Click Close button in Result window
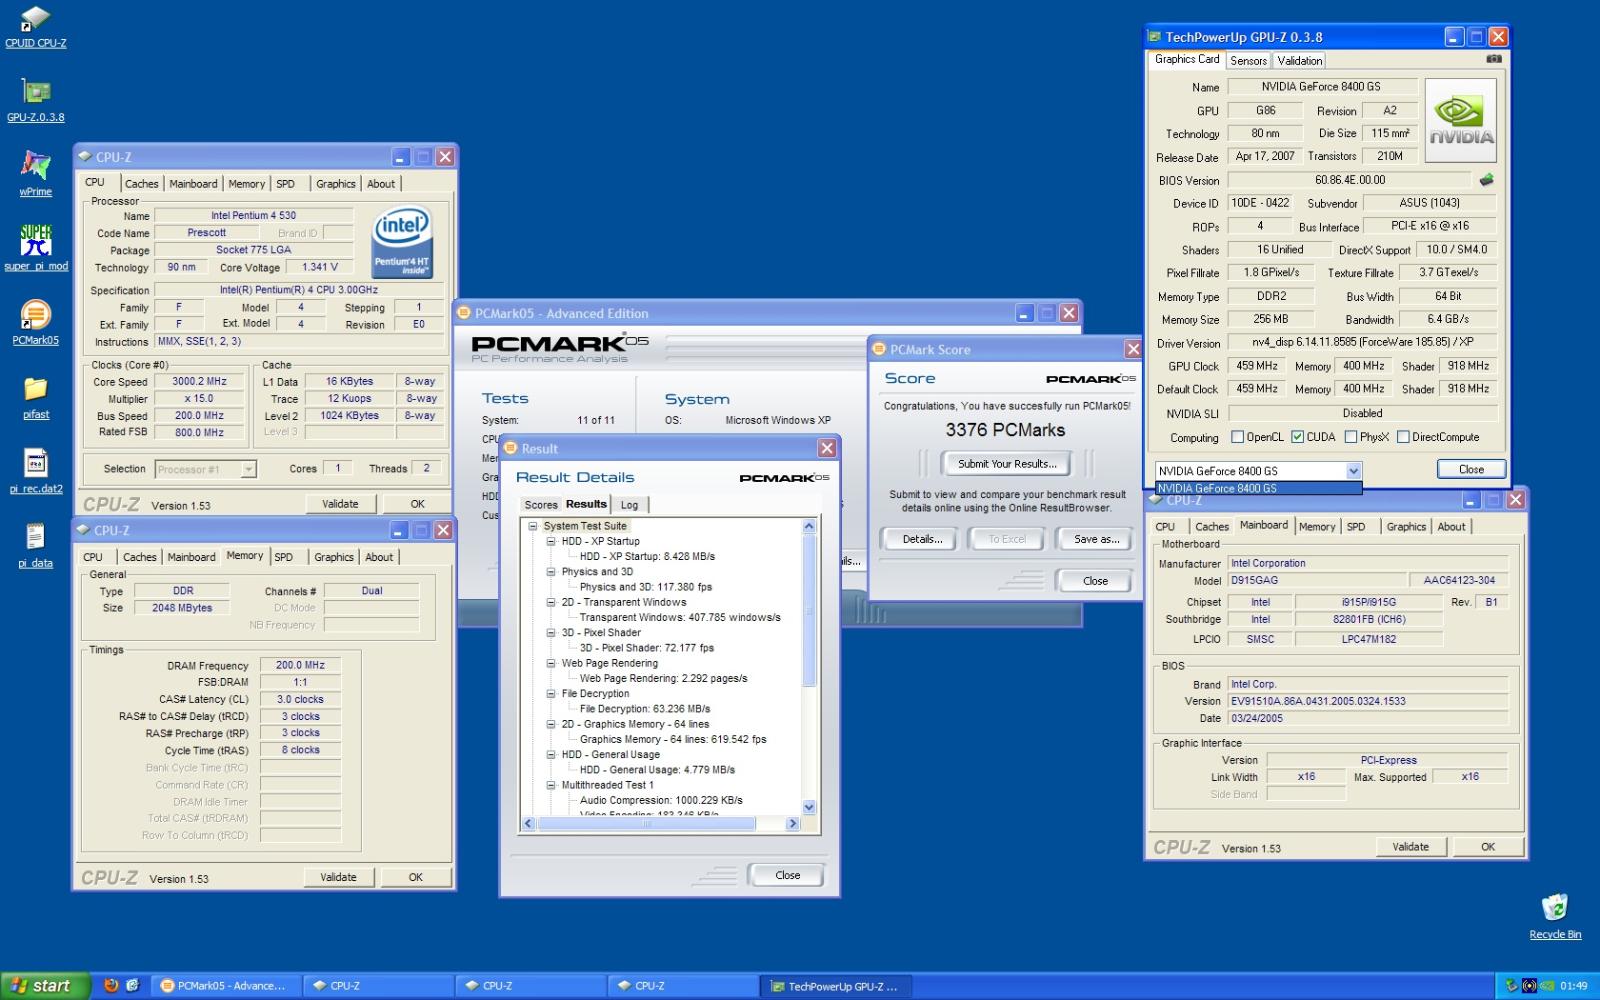Viewport: 1600px width, 1000px height. coord(787,875)
